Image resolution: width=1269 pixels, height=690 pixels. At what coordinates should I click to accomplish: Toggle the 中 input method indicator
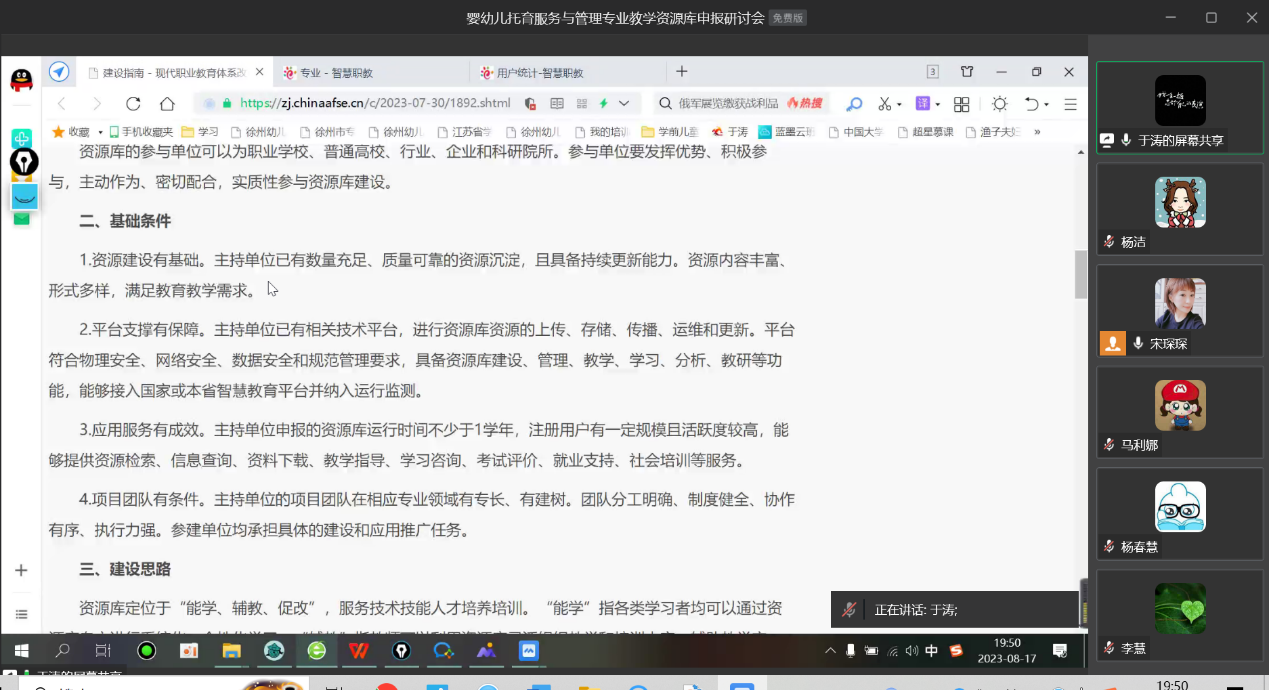931,651
